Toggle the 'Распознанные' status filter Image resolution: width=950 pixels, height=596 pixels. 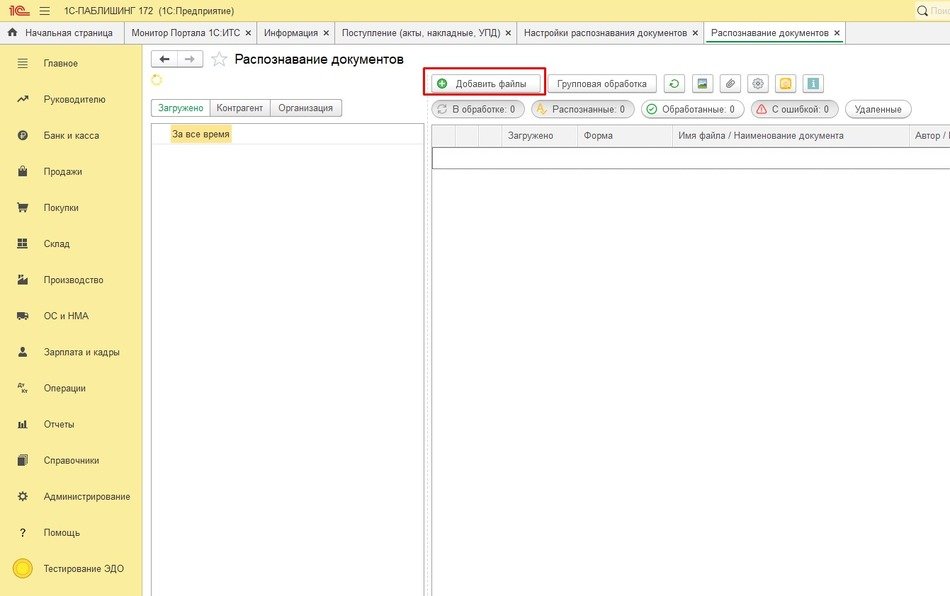[x=582, y=109]
